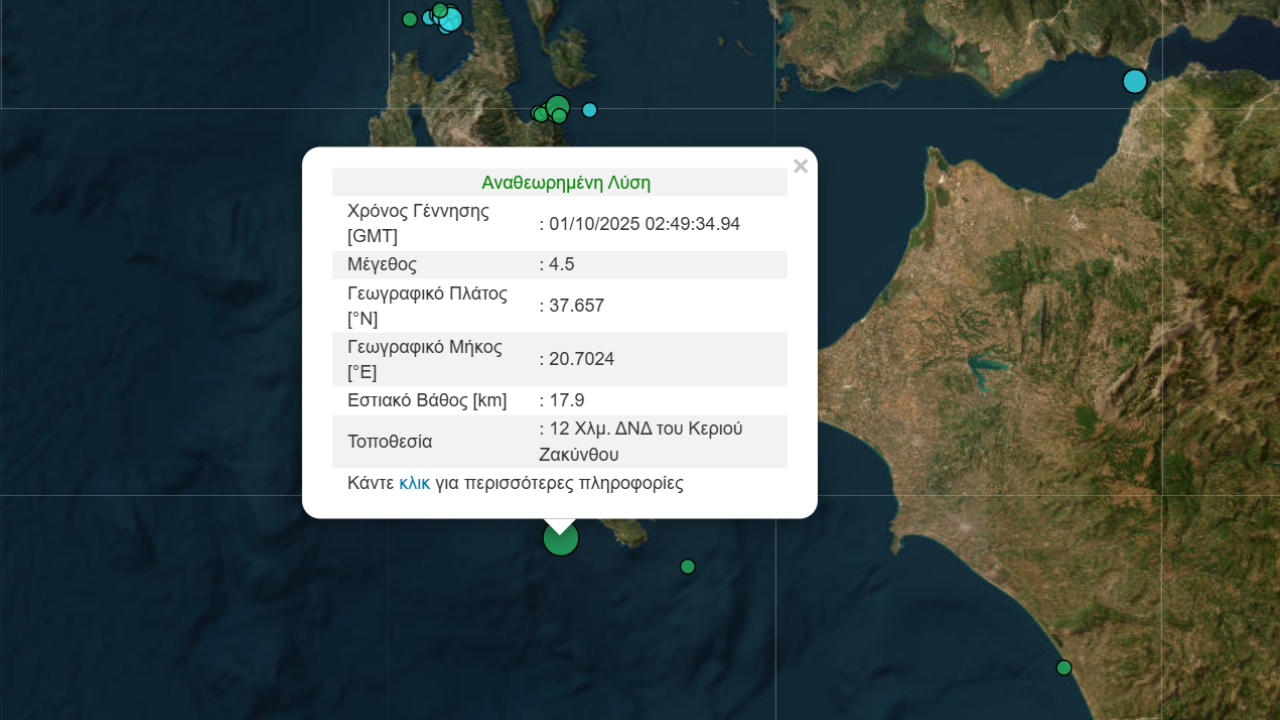
Task: Click the longitude value 20.7024
Action: [580, 359]
